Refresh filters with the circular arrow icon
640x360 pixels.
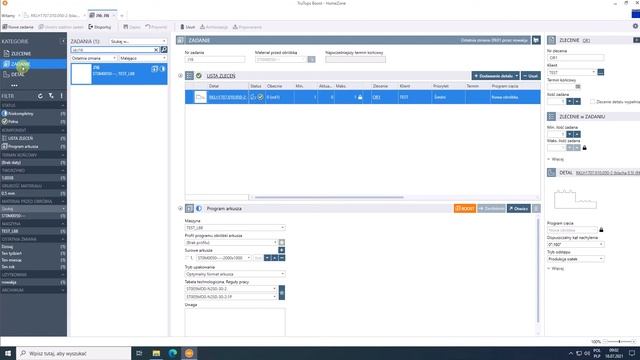pos(40,96)
